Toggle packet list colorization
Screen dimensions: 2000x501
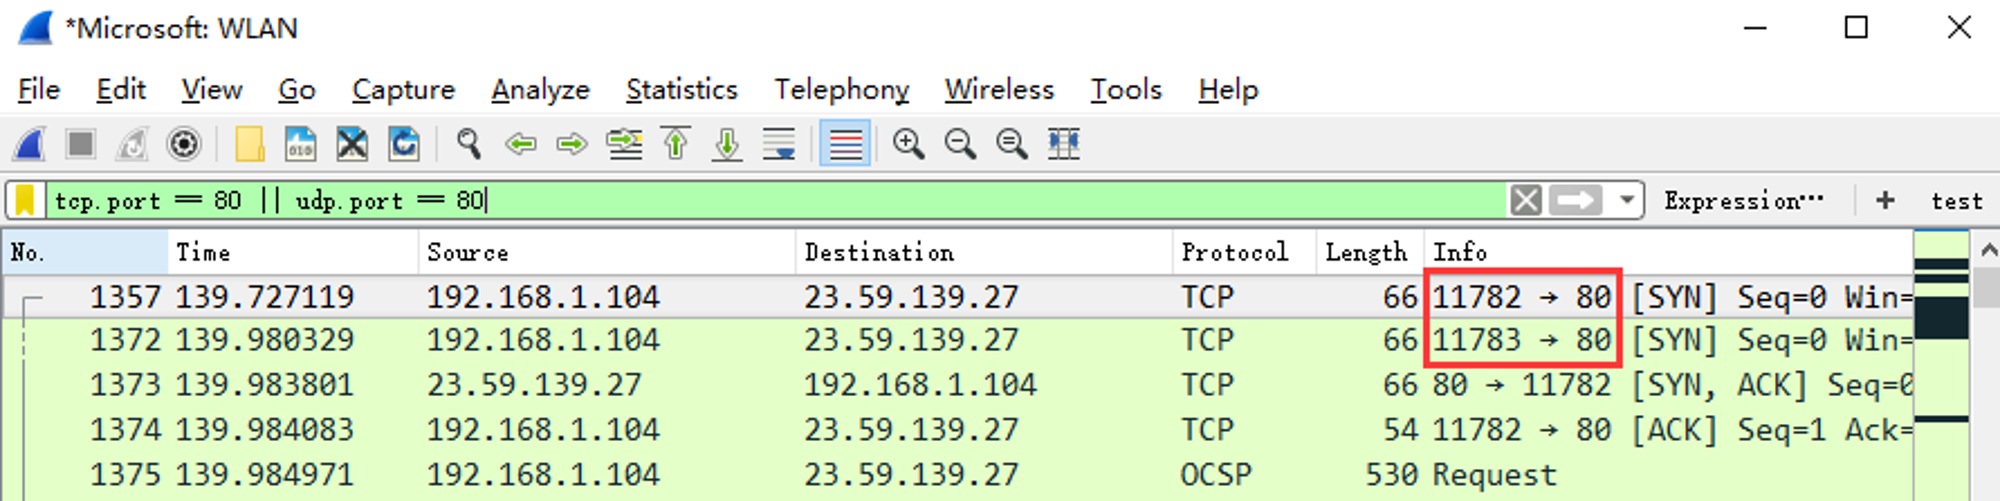click(x=845, y=144)
